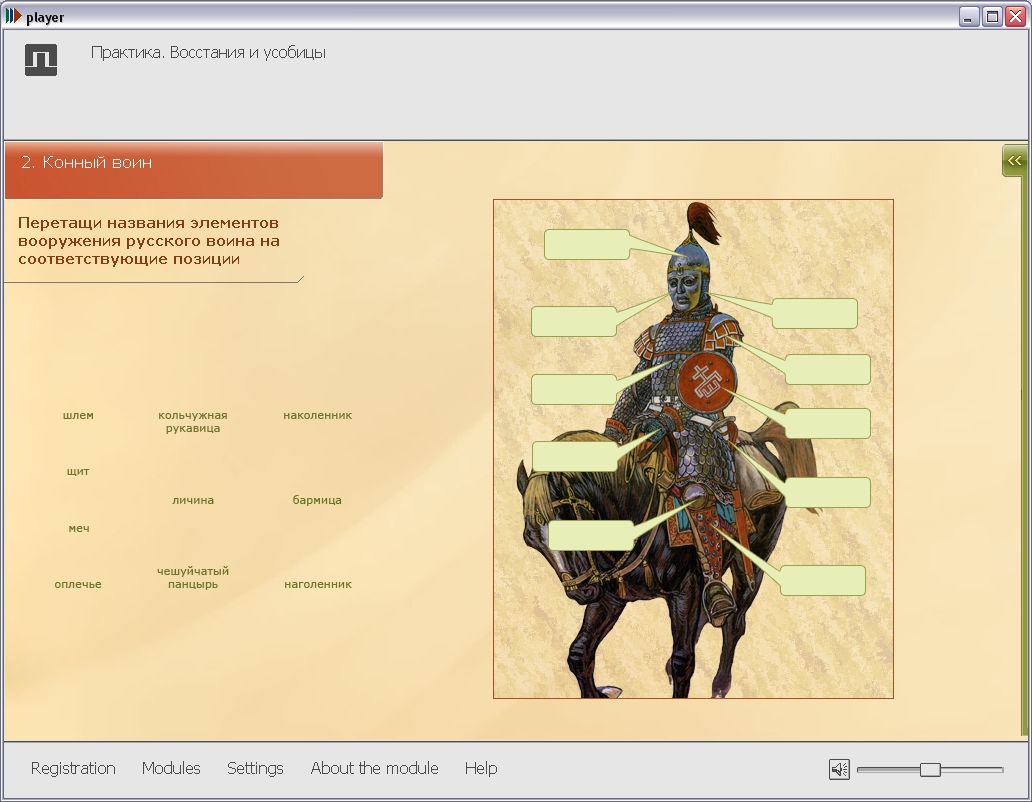Open the Settings menu
The image size is (1032, 802).
click(x=255, y=768)
